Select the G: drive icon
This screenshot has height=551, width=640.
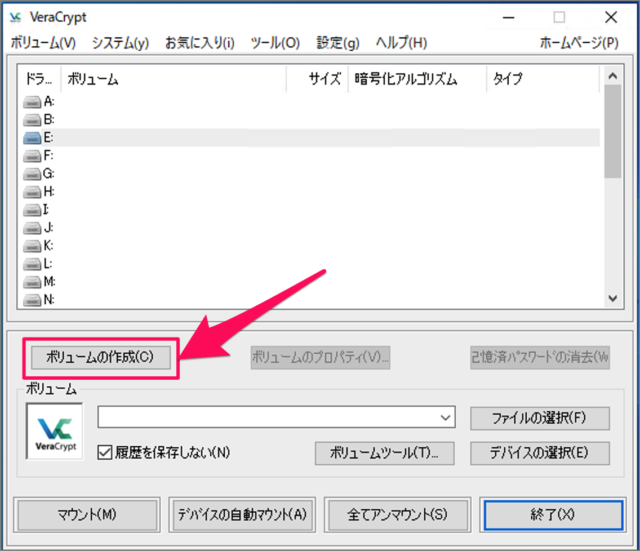pyautogui.click(x=34, y=174)
